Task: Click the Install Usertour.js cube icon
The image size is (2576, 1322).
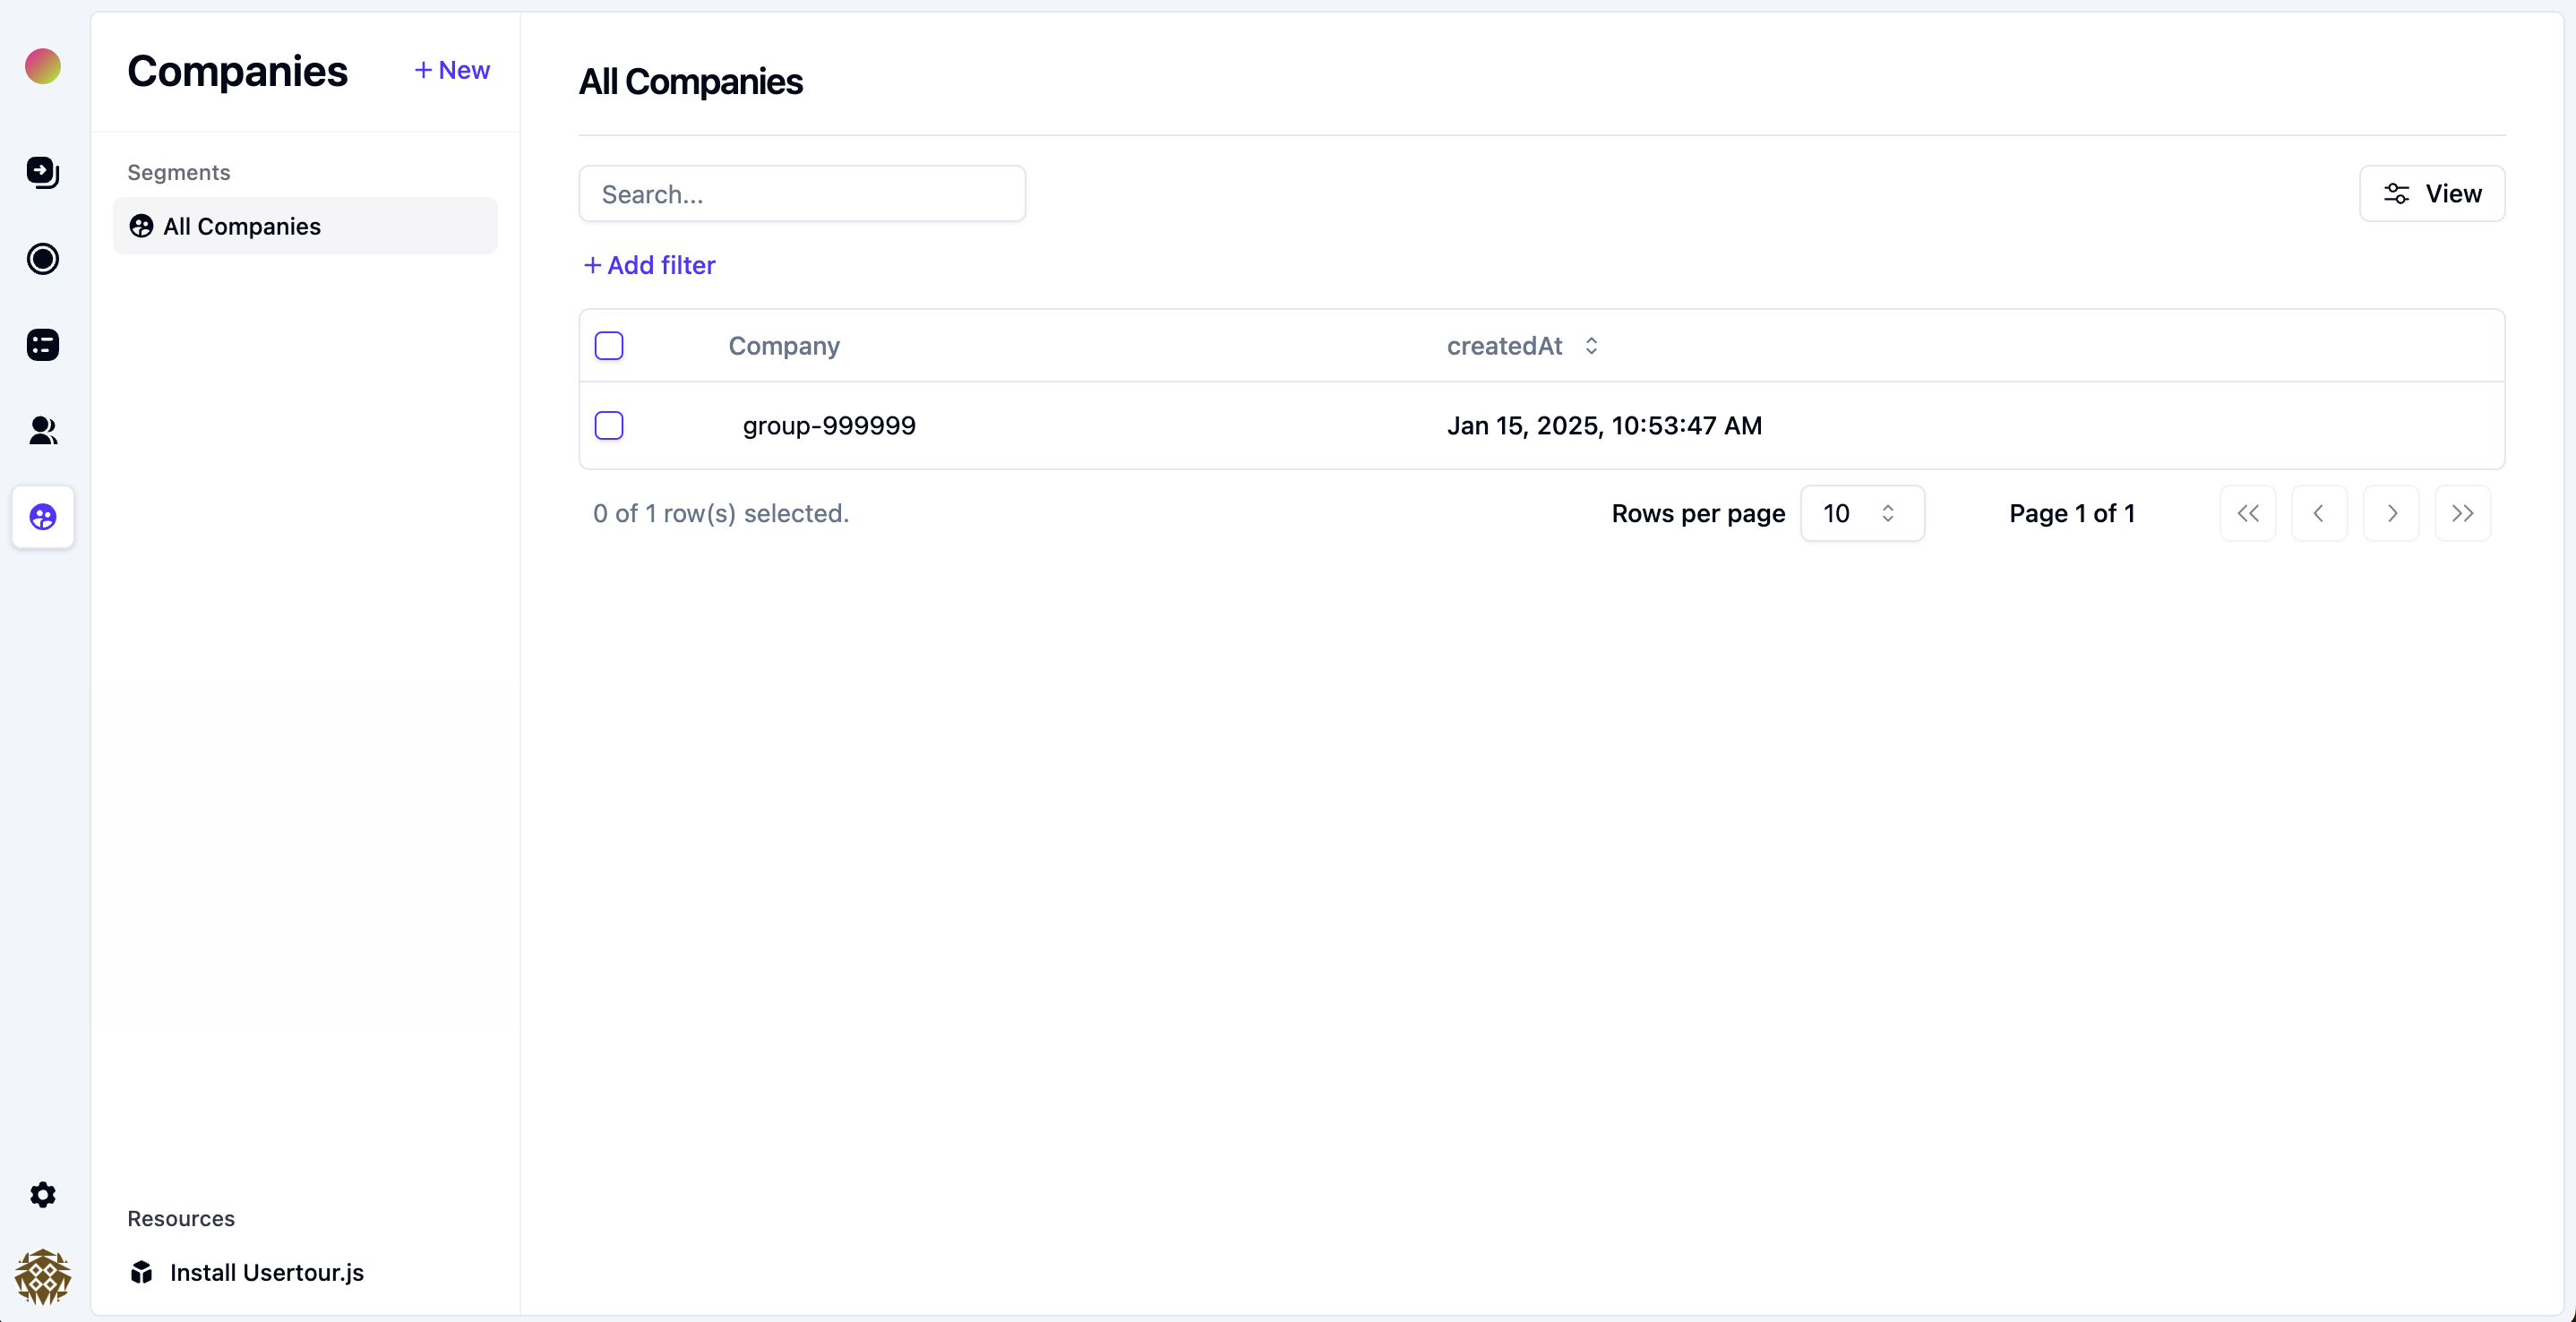Action: click(141, 1272)
